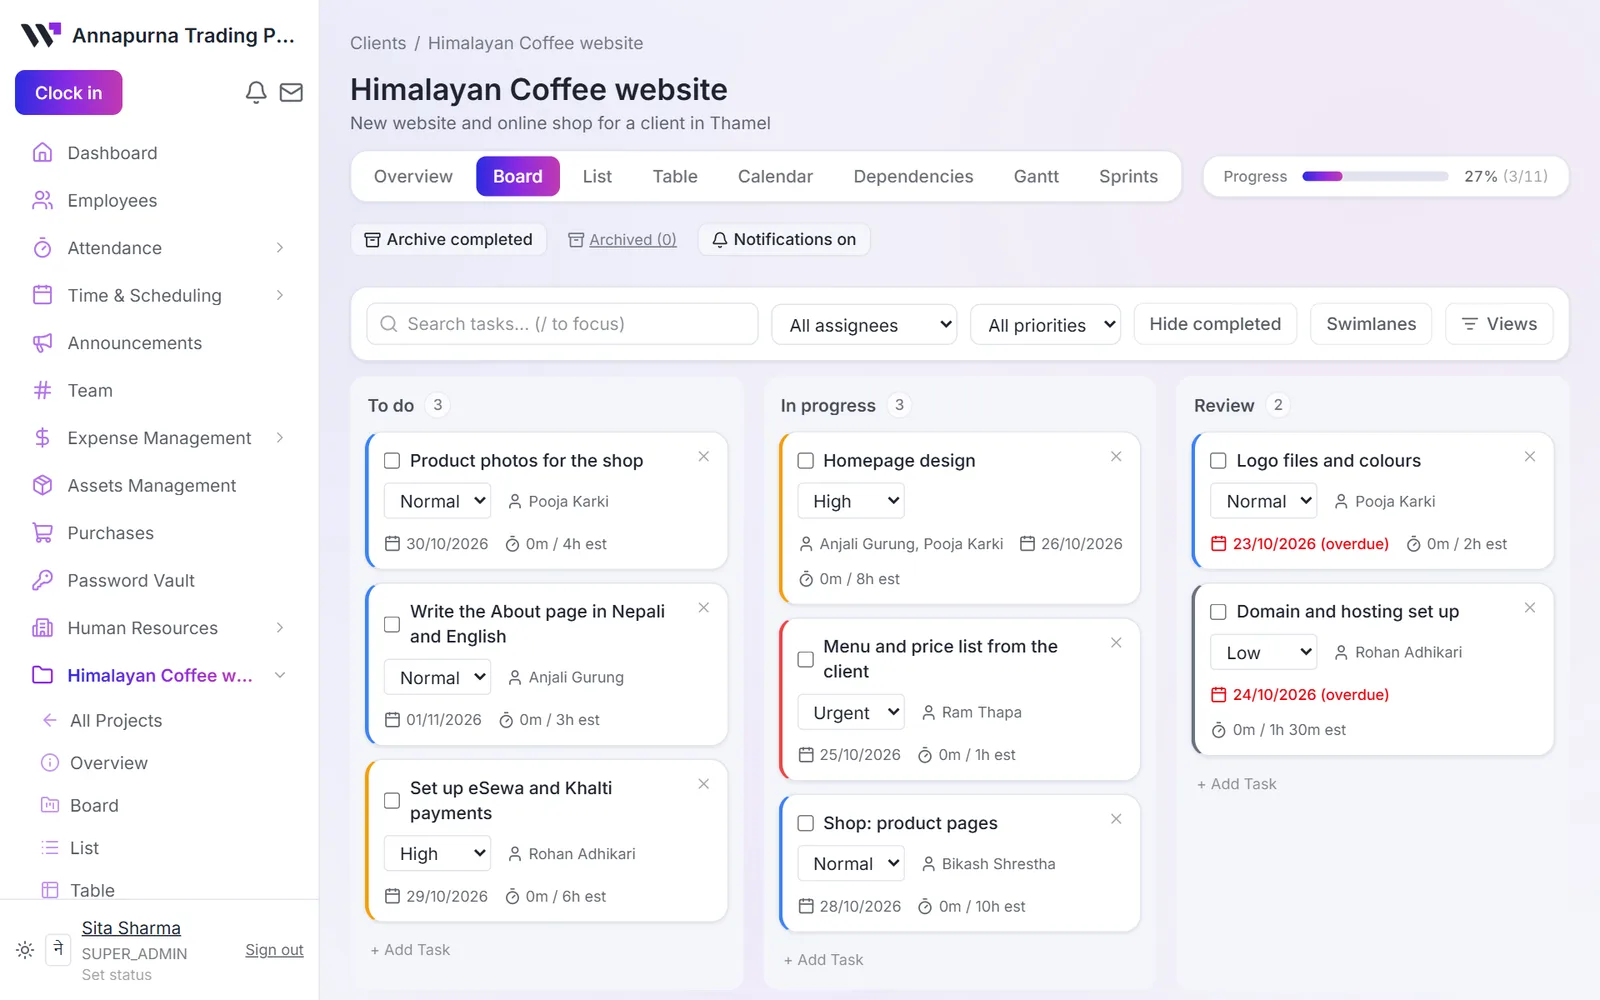
Task: Change Urgent priority on Menu and price list
Action: click(x=851, y=713)
